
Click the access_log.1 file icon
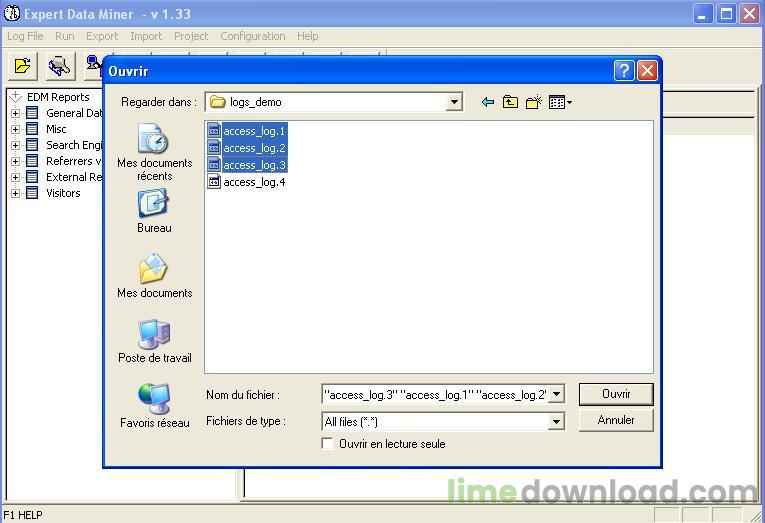pyautogui.click(x=214, y=131)
